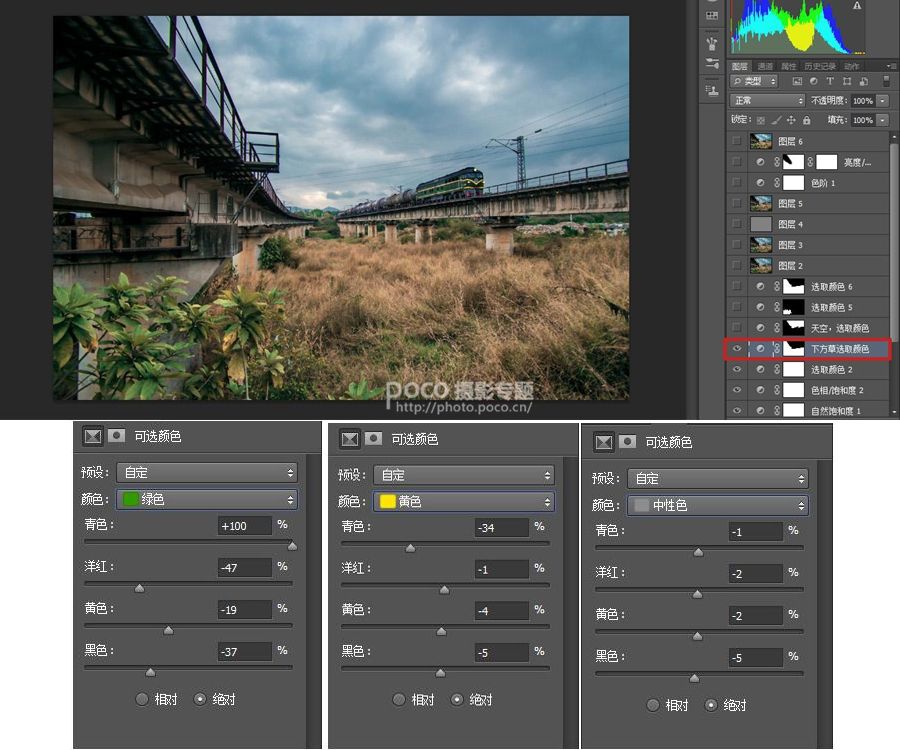Toggle the layer filter on/off switch
The width and height of the screenshot is (900, 750).
coord(886,81)
